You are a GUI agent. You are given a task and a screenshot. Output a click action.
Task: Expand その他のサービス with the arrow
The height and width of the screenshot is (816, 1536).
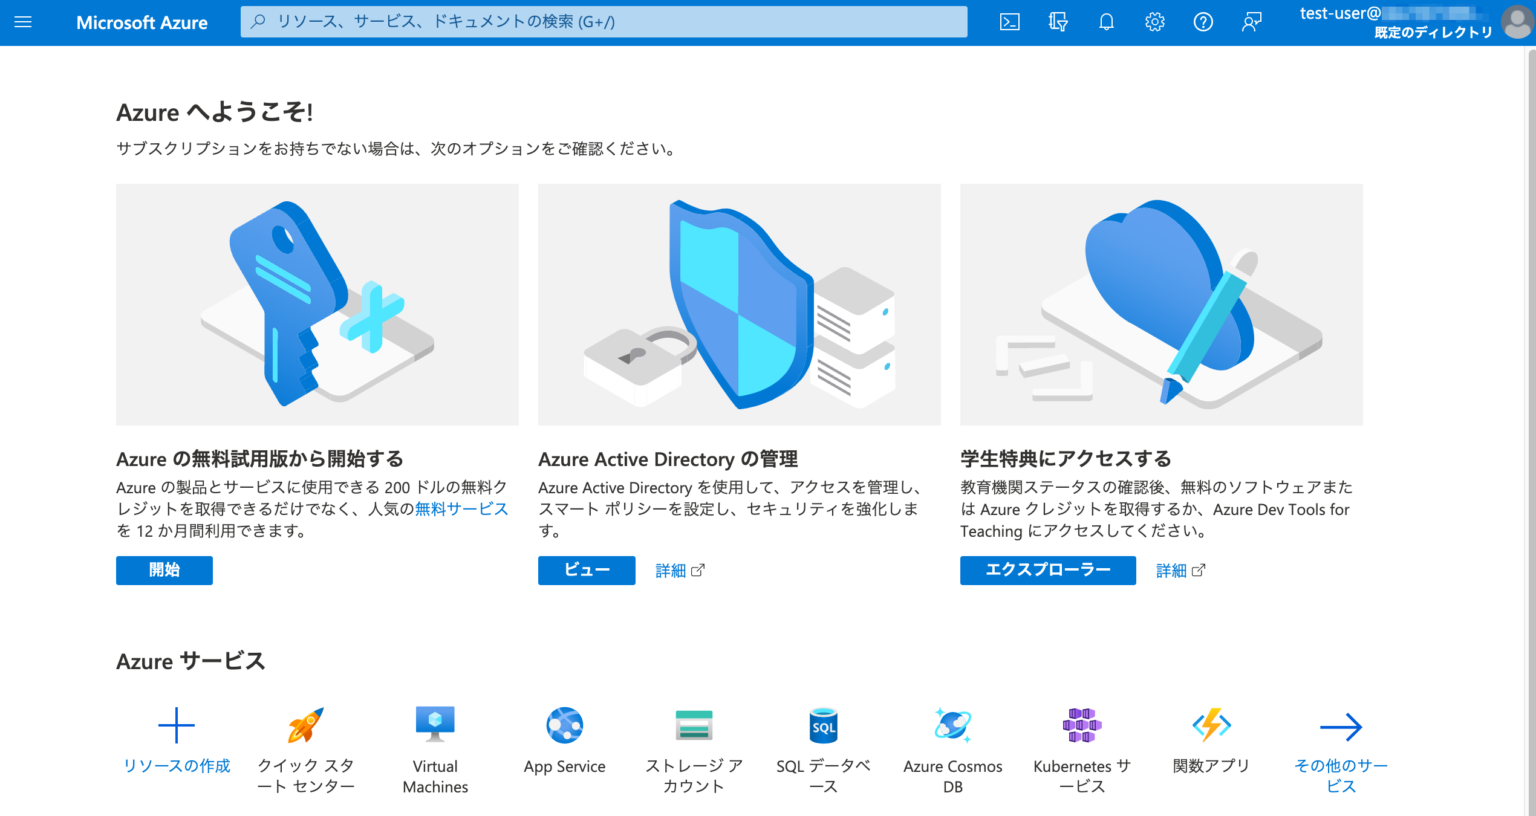tap(1340, 725)
